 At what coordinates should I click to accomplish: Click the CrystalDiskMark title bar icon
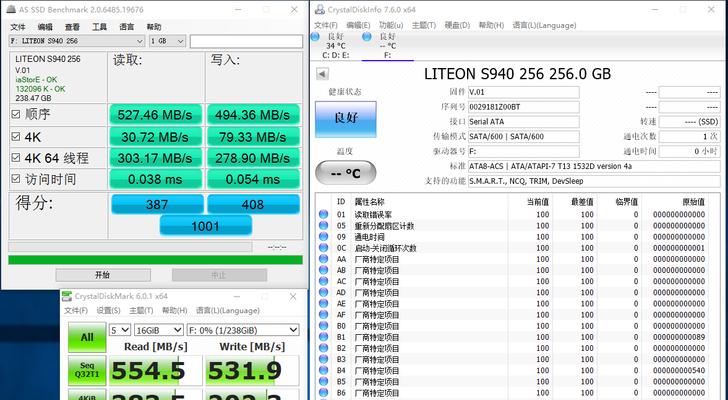coord(67,296)
